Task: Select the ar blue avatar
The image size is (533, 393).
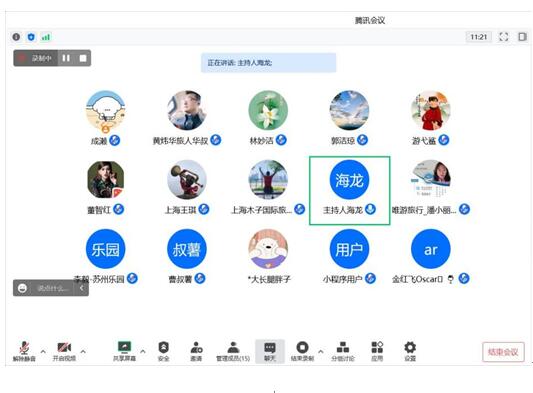Action: tap(430, 249)
